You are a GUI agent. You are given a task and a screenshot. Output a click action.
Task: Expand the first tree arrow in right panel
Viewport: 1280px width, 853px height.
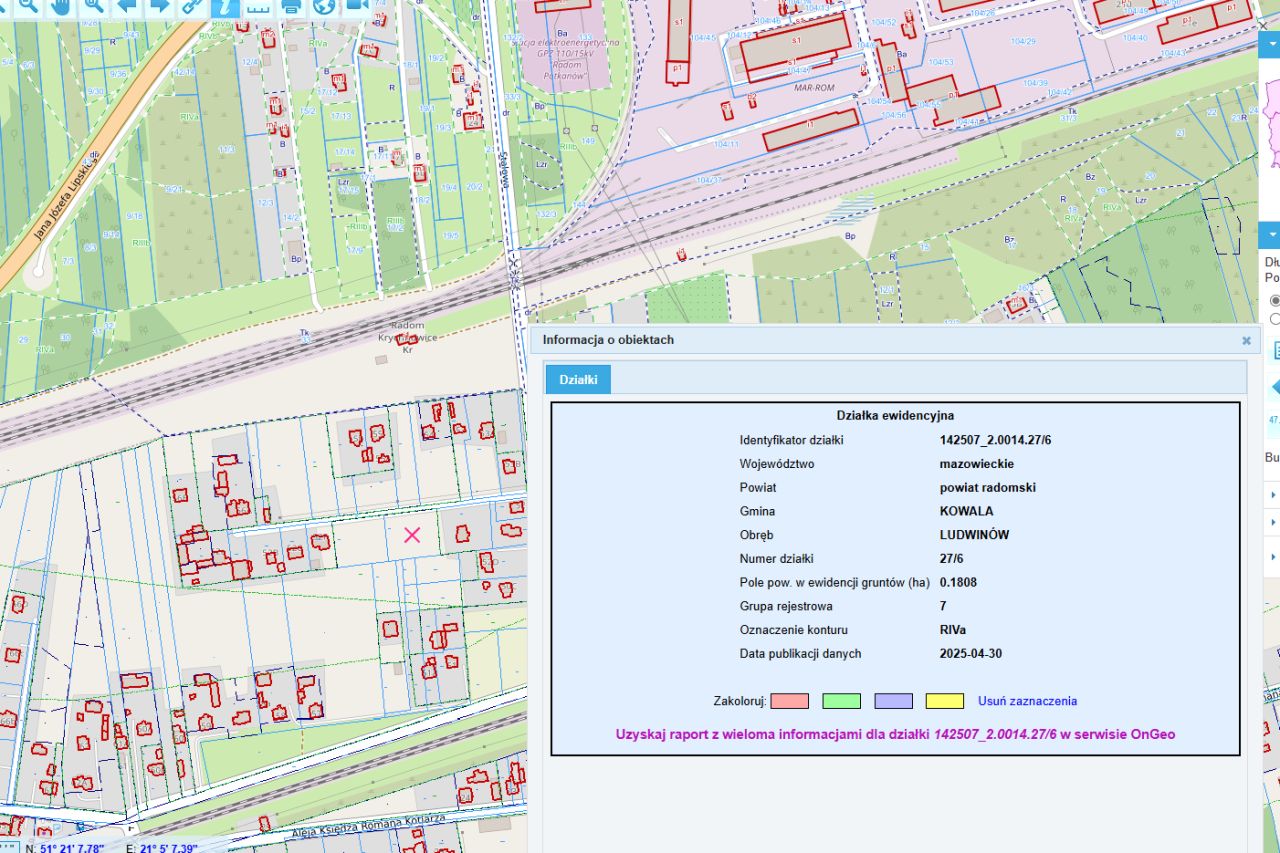tap(1274, 495)
